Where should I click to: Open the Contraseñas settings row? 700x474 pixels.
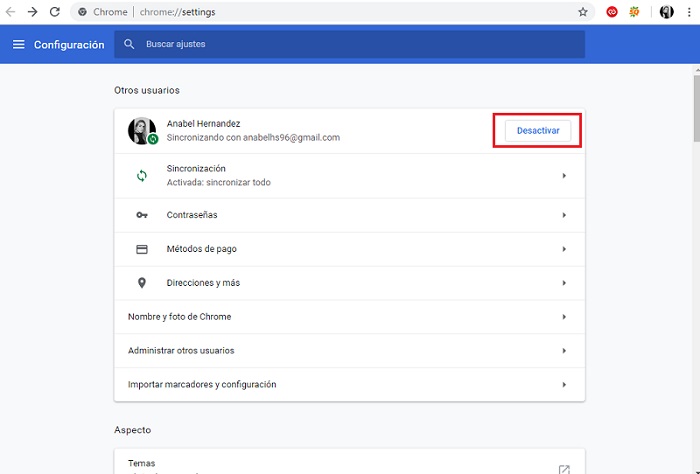[x=349, y=215]
